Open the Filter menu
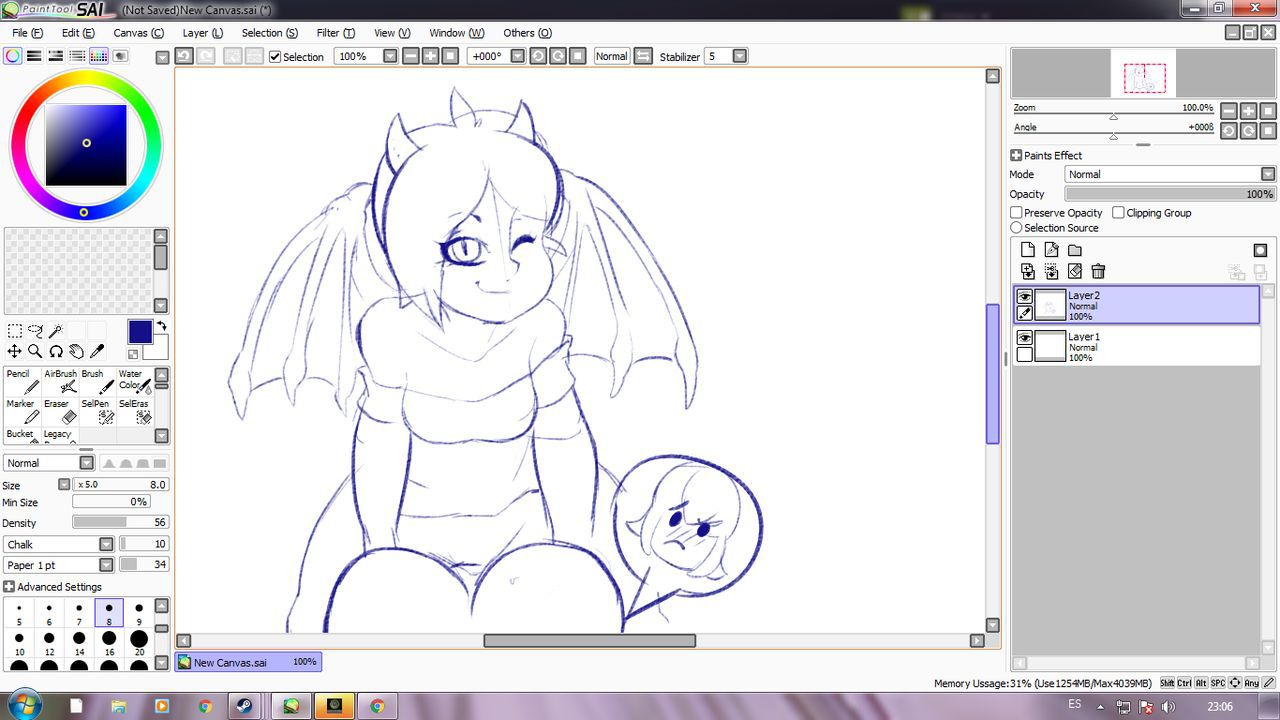 pos(335,33)
